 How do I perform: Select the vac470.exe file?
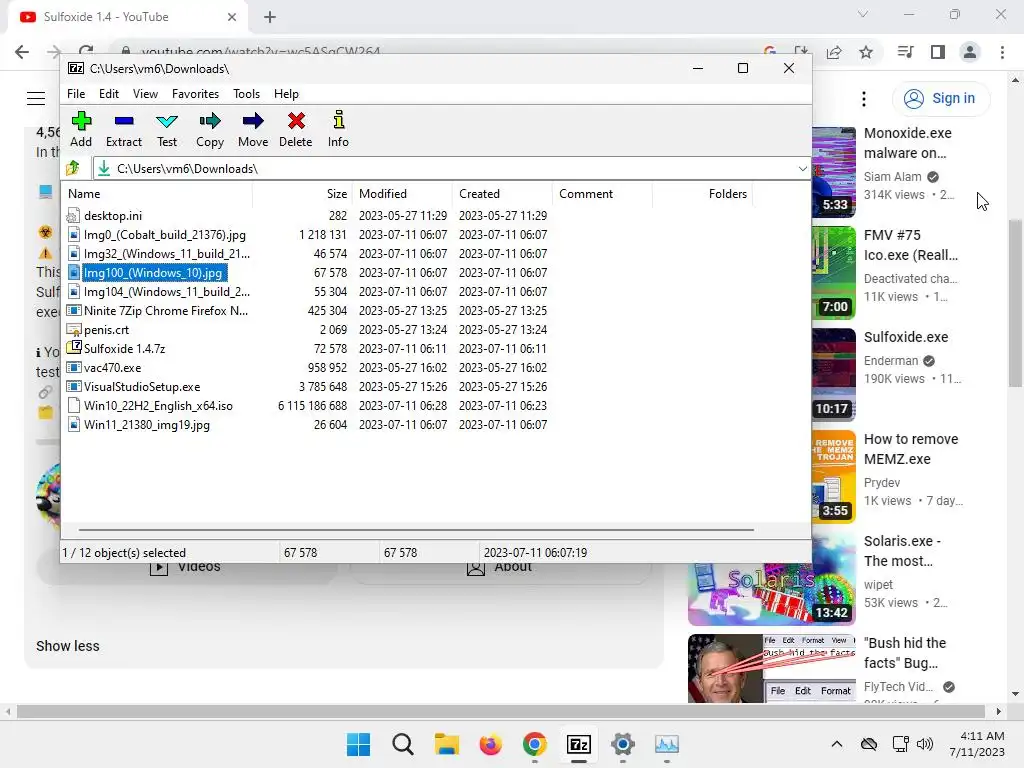pos(112,368)
